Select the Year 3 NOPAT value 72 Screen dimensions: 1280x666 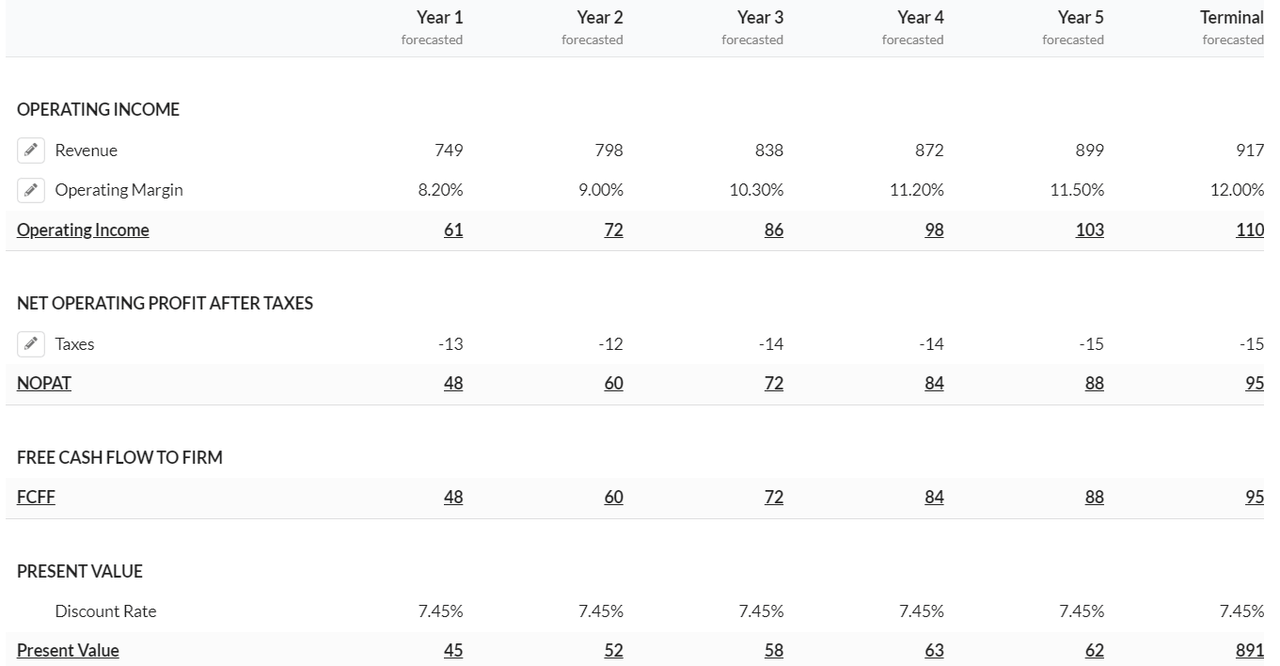click(x=773, y=383)
